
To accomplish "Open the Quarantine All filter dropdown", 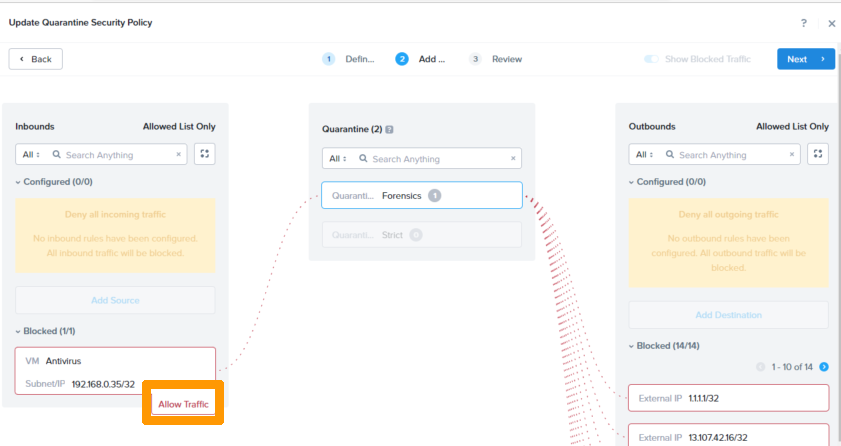I will click(337, 159).
